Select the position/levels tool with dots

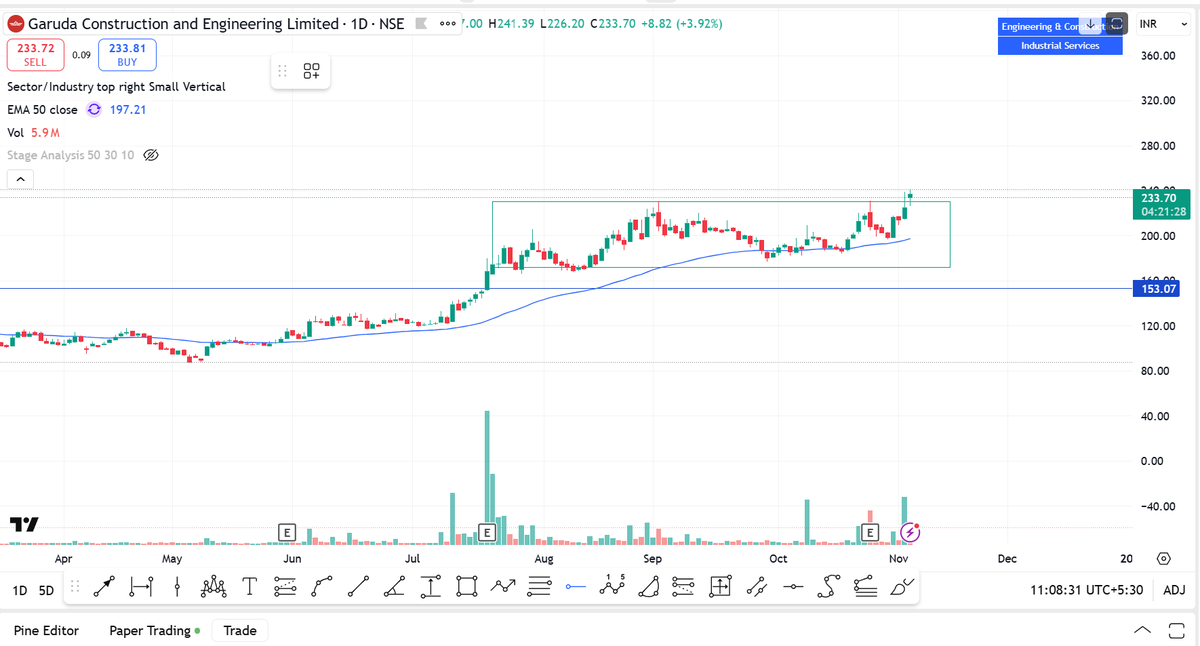[684, 587]
